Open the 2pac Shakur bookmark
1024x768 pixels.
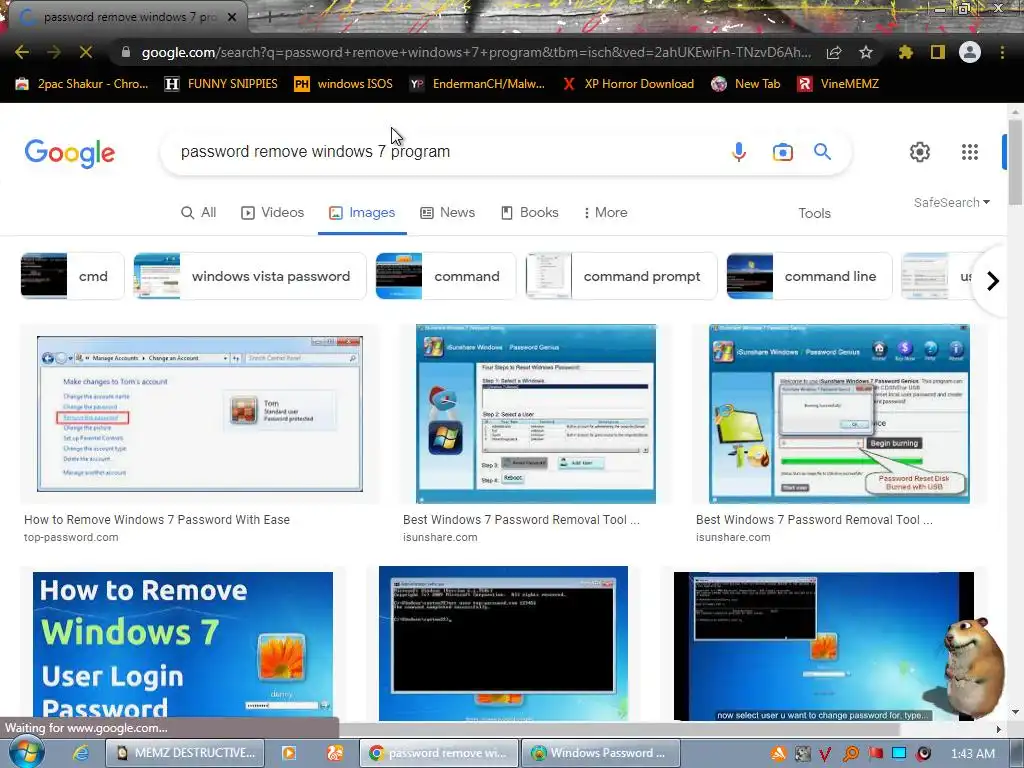pos(82,84)
